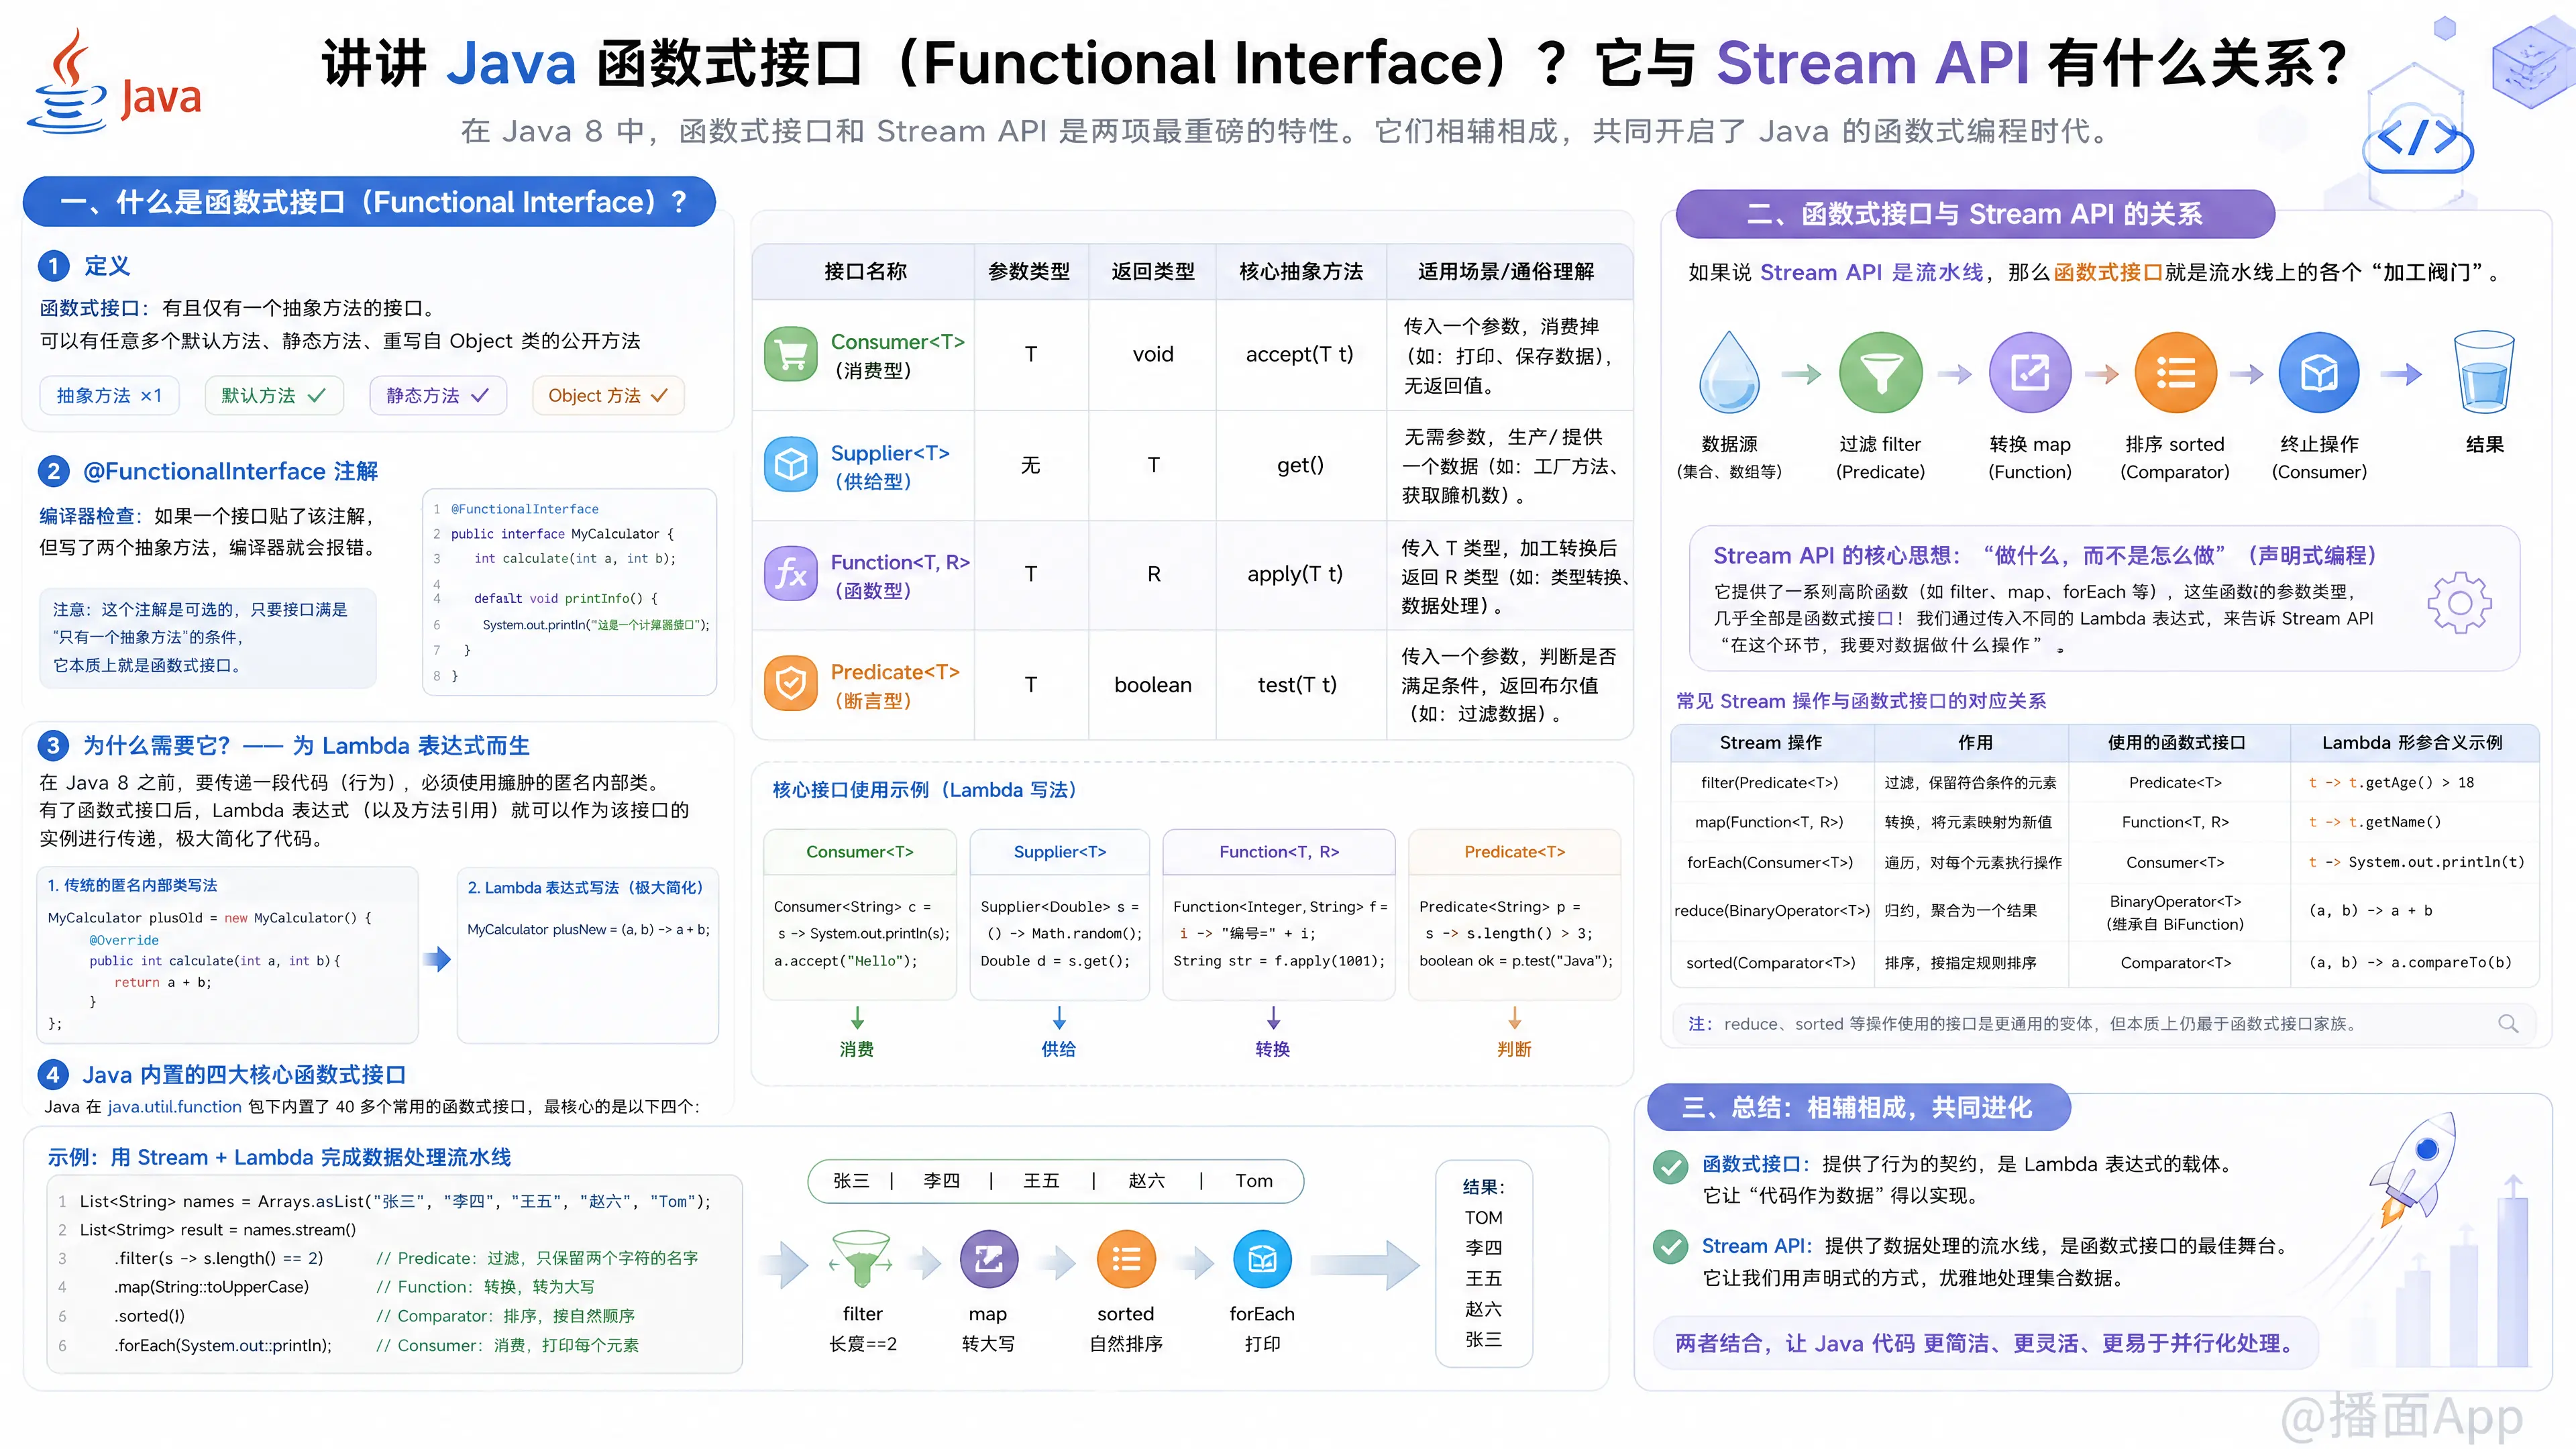Click the t -> t.getName() lambda example

click(x=2375, y=822)
